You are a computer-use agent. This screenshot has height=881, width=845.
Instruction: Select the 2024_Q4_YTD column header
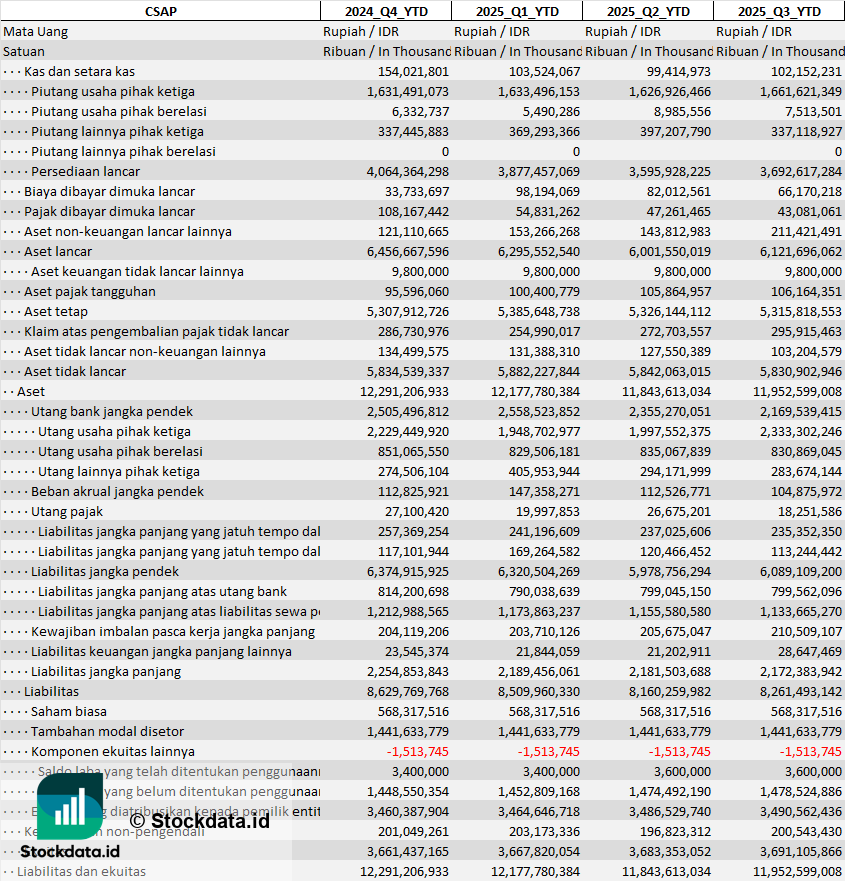point(385,11)
